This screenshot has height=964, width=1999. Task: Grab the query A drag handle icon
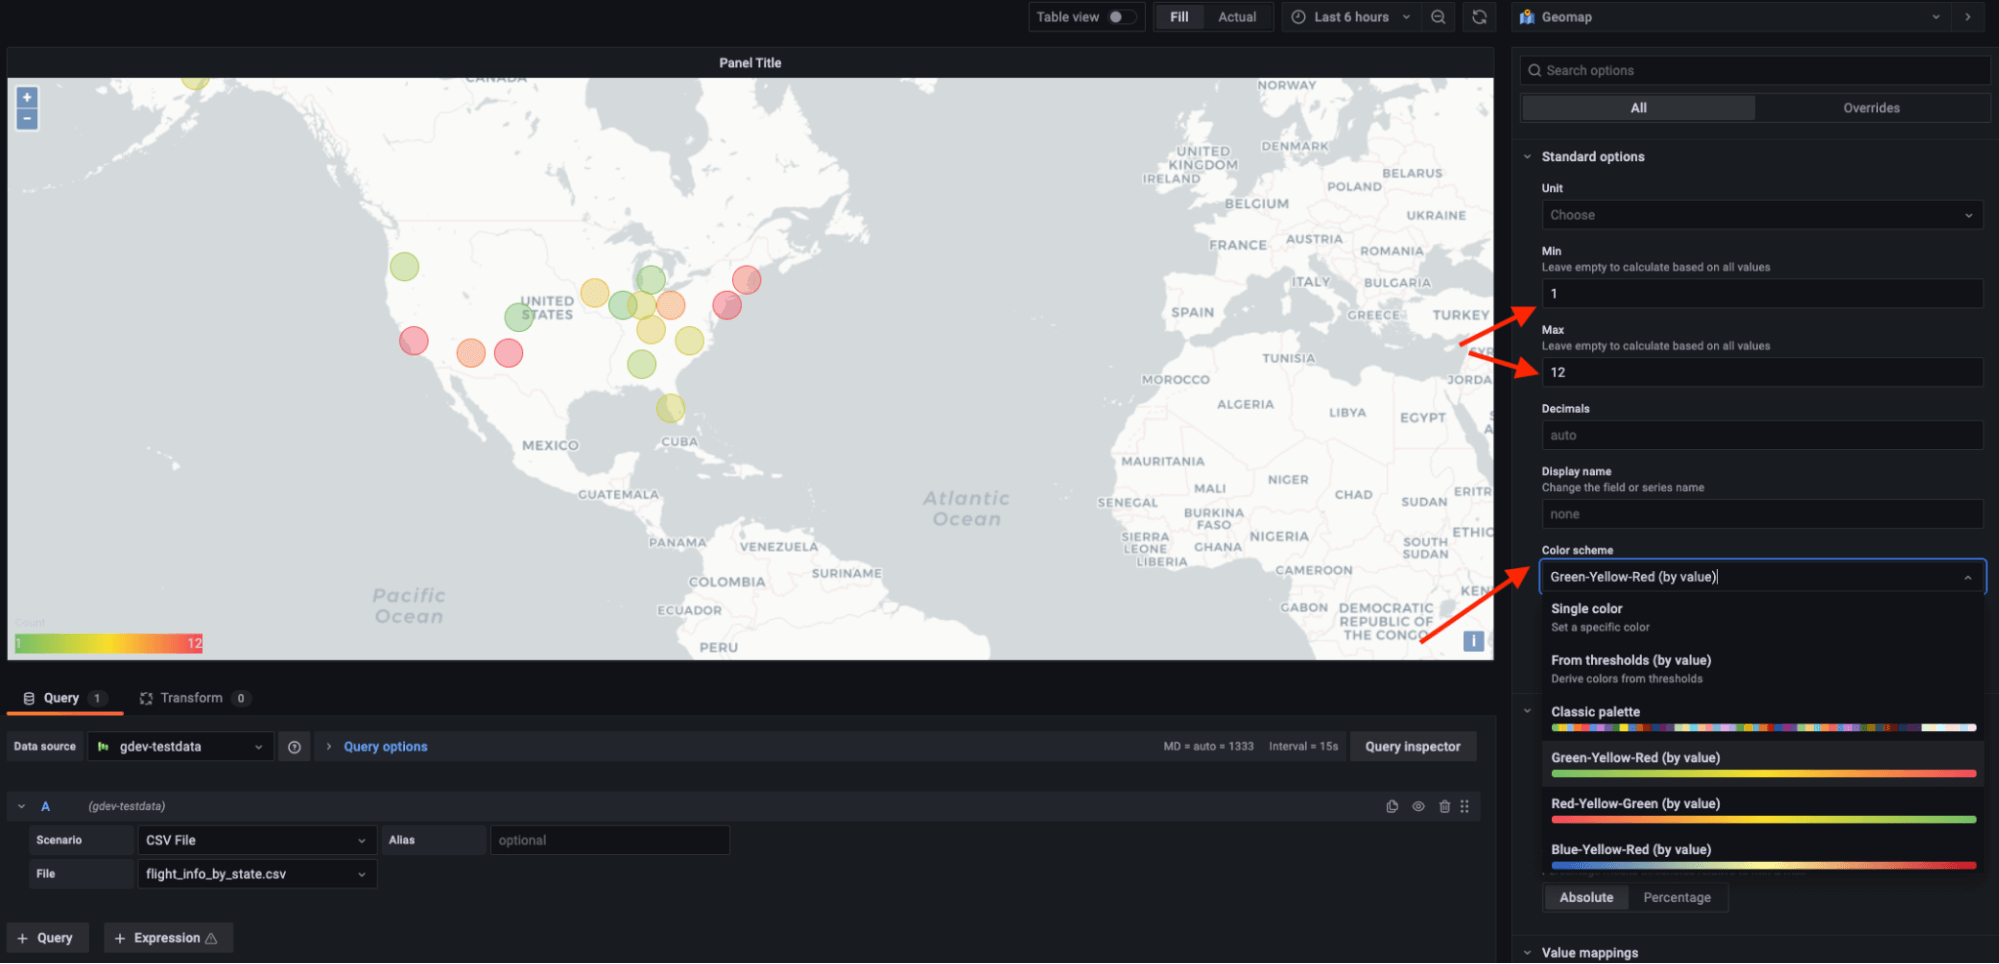click(1465, 807)
